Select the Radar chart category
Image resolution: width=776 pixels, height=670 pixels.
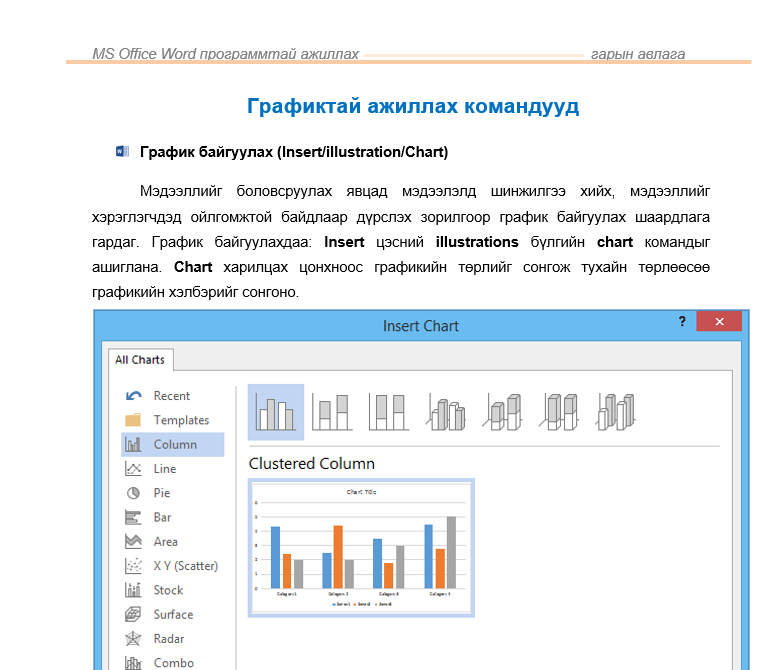[172, 639]
